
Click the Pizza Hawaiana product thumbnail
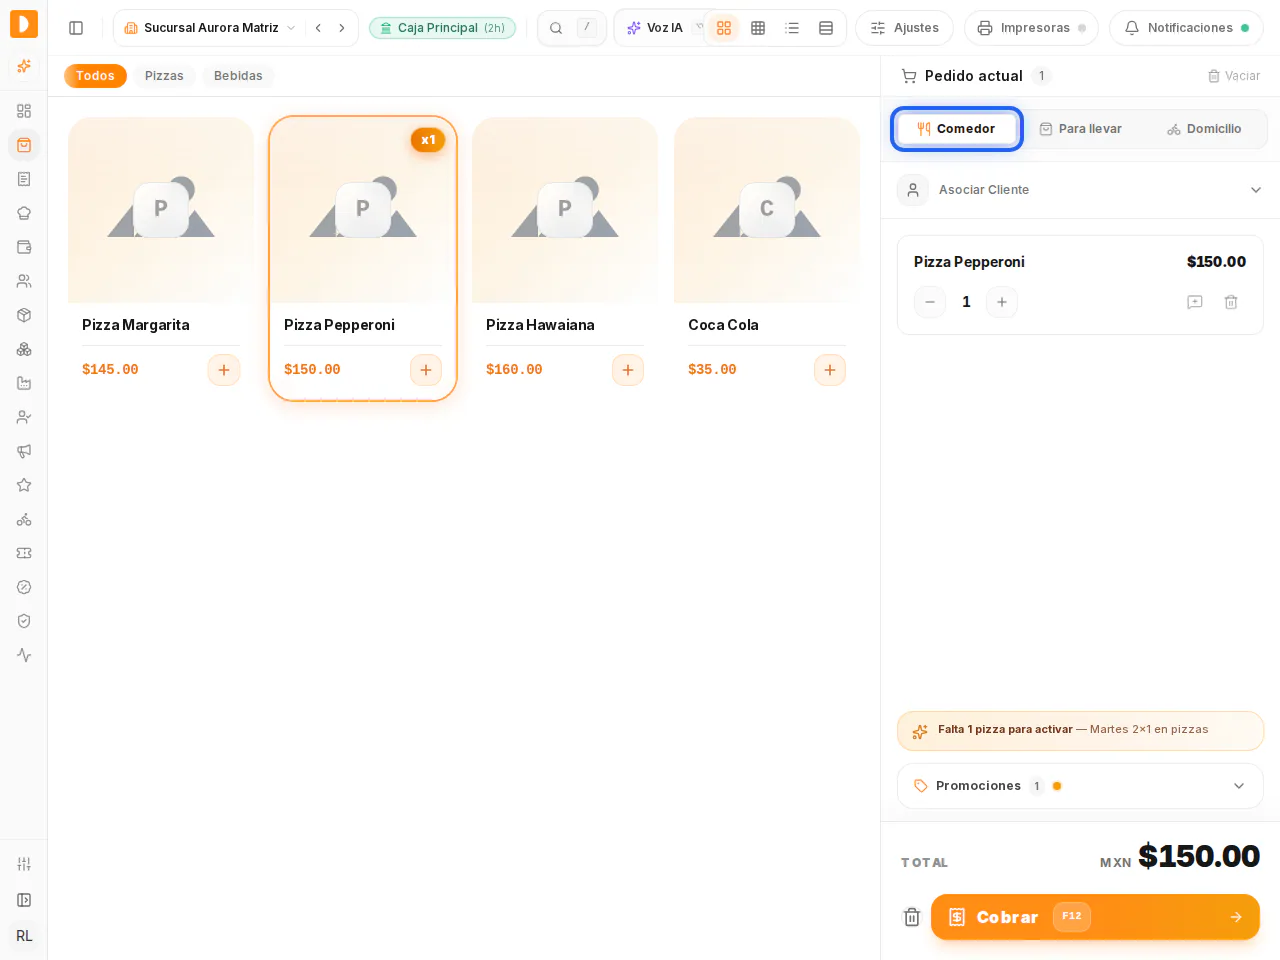pos(565,210)
